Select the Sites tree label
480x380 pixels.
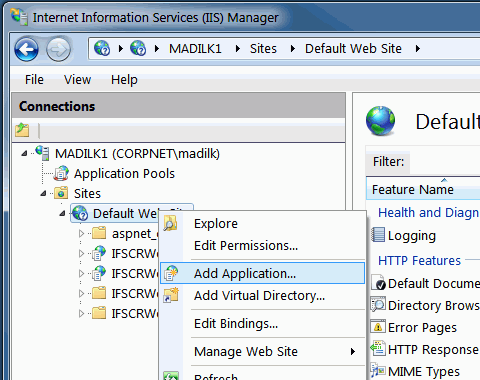tap(87, 194)
